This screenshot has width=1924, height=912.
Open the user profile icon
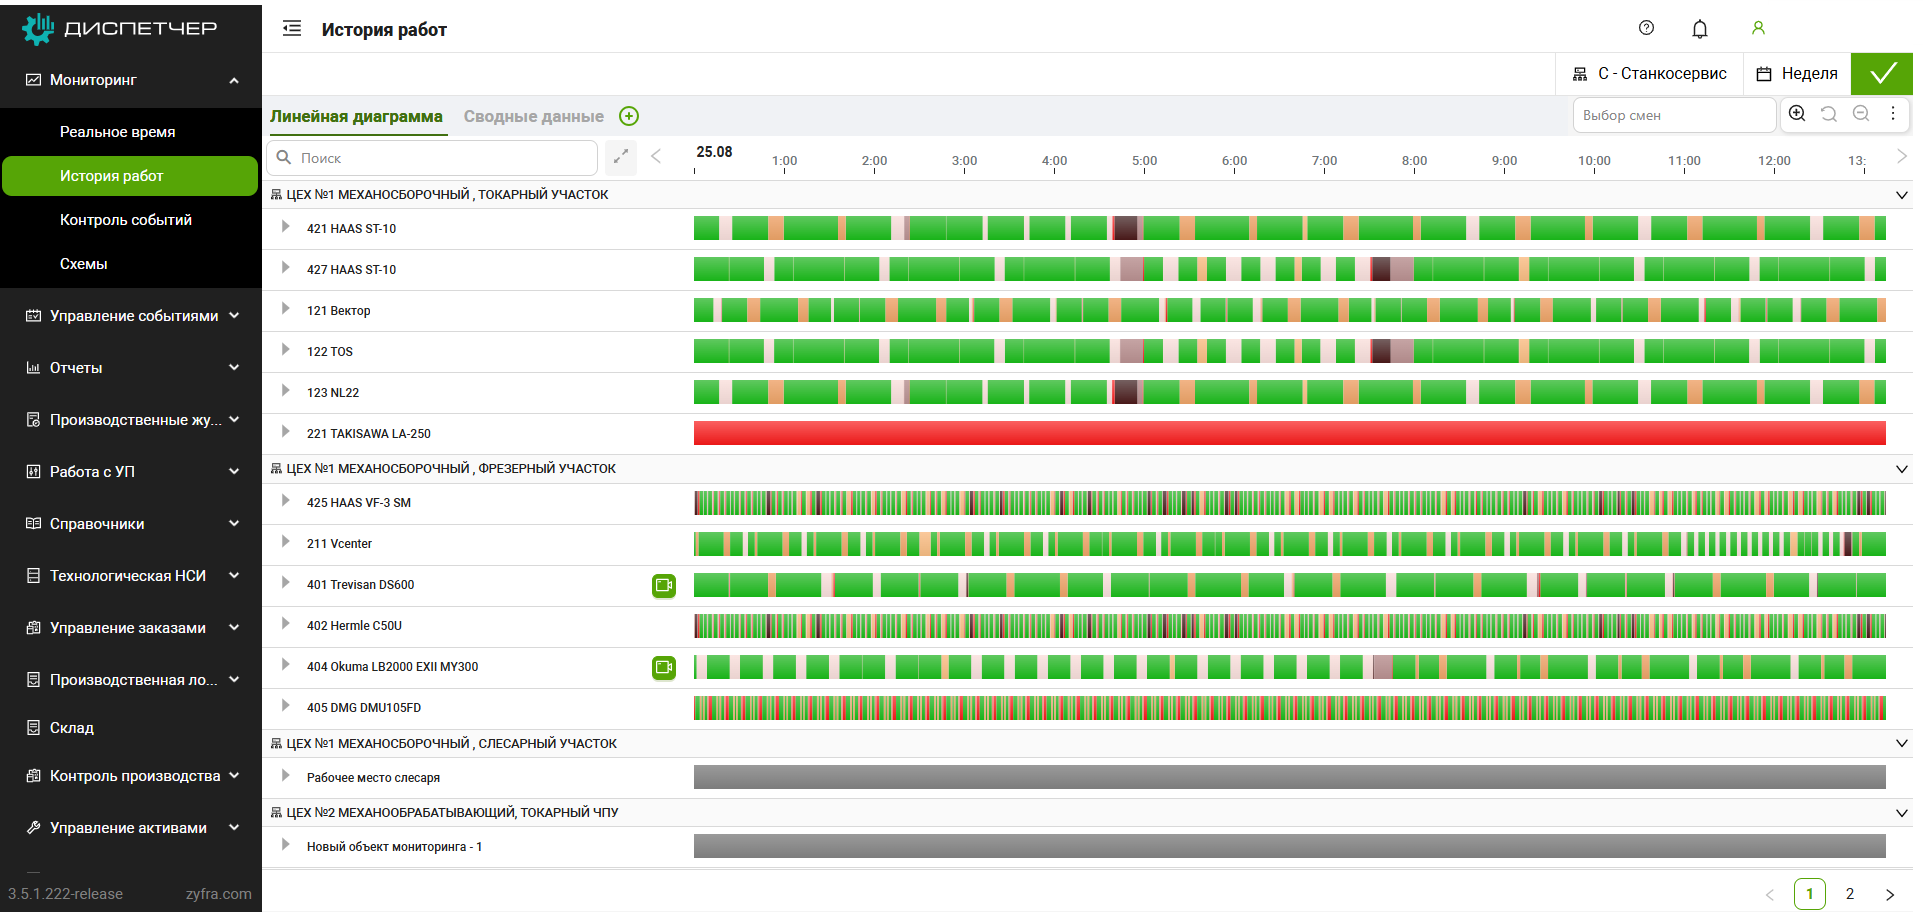[x=1758, y=28]
